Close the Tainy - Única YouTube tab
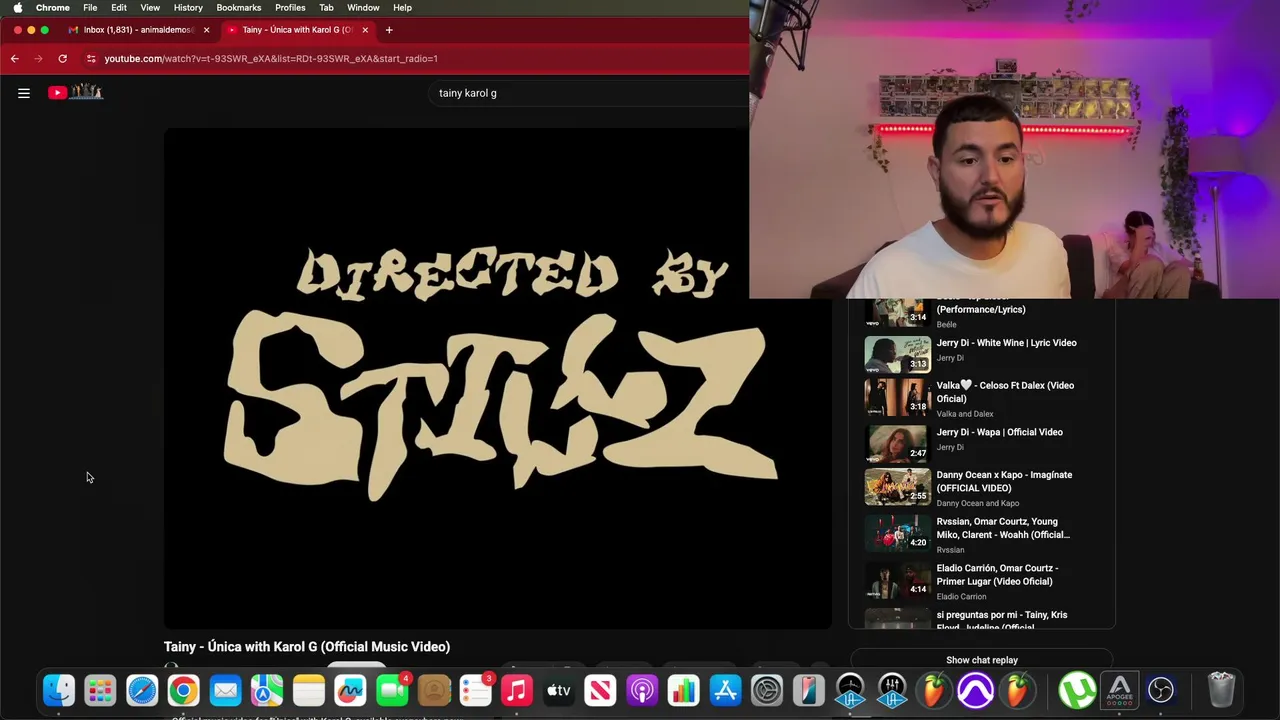Screen dimensions: 1280x720 [x=365, y=30]
